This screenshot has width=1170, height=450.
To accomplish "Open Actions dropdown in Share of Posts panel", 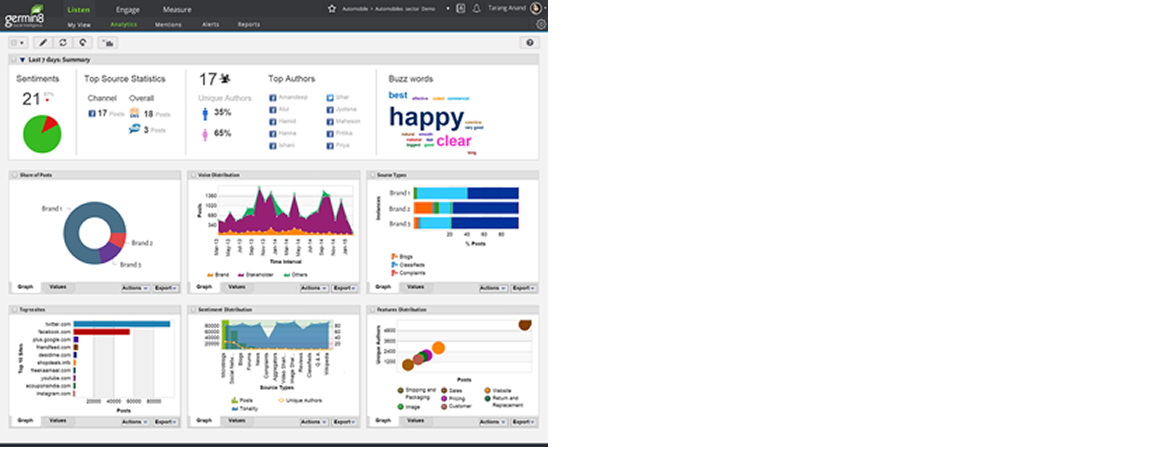I will [135, 288].
